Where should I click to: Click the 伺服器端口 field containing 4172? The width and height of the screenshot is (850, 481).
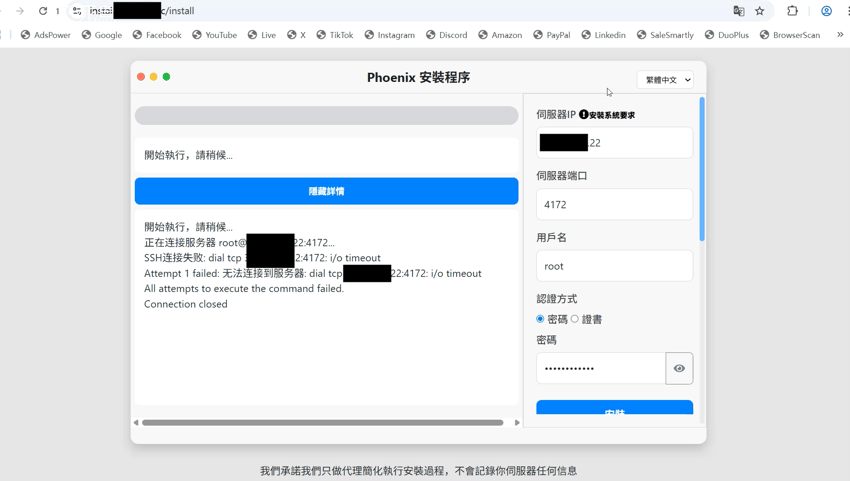click(x=615, y=204)
